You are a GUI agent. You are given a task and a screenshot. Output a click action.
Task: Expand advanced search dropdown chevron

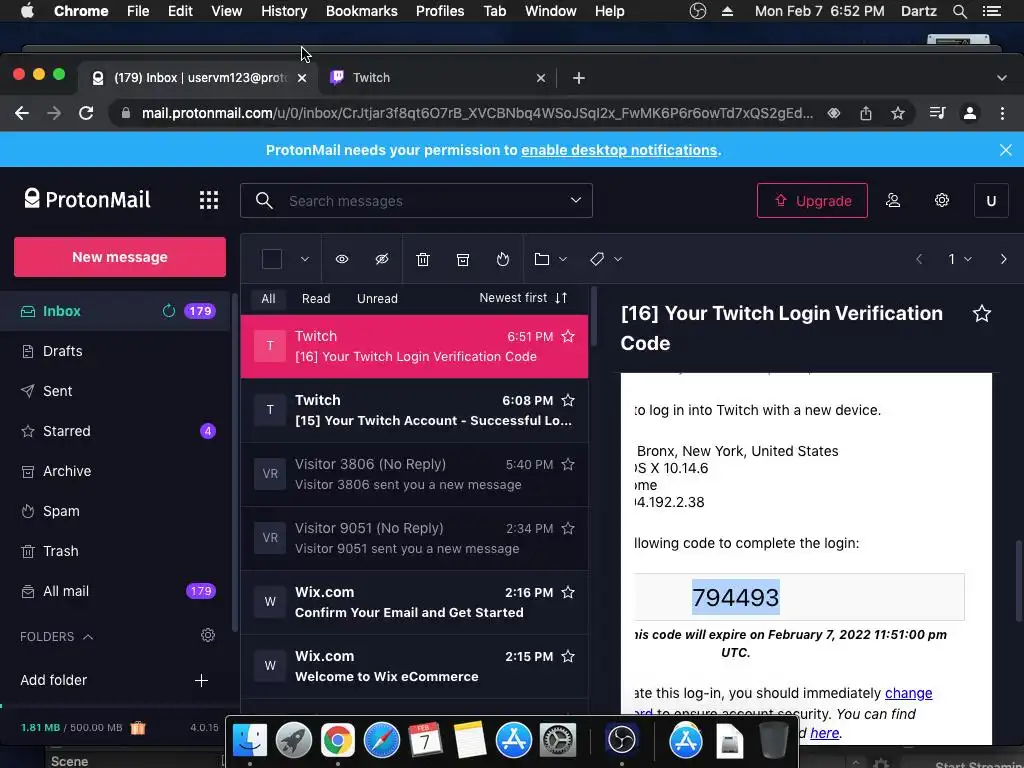pos(575,200)
